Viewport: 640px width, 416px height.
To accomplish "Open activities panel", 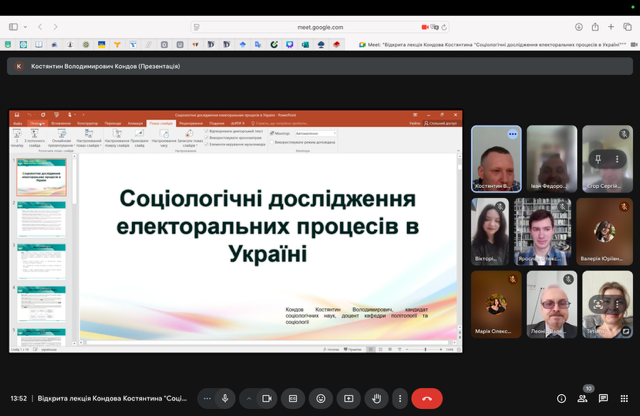I will tap(625, 398).
